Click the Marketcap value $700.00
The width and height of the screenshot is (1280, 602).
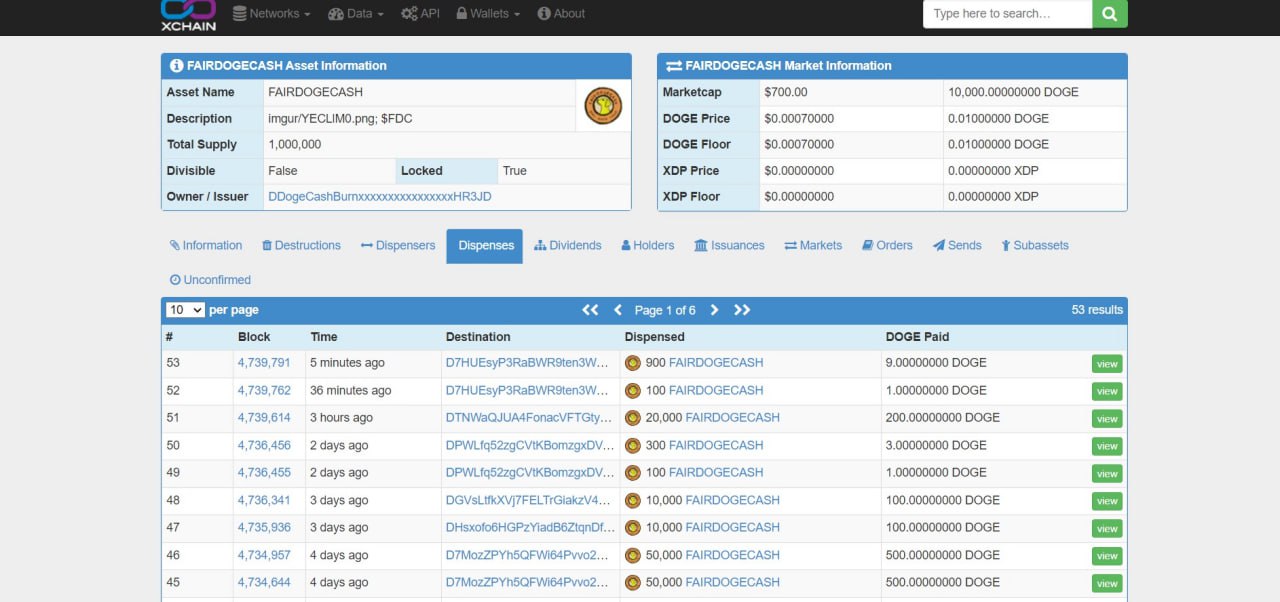(786, 92)
